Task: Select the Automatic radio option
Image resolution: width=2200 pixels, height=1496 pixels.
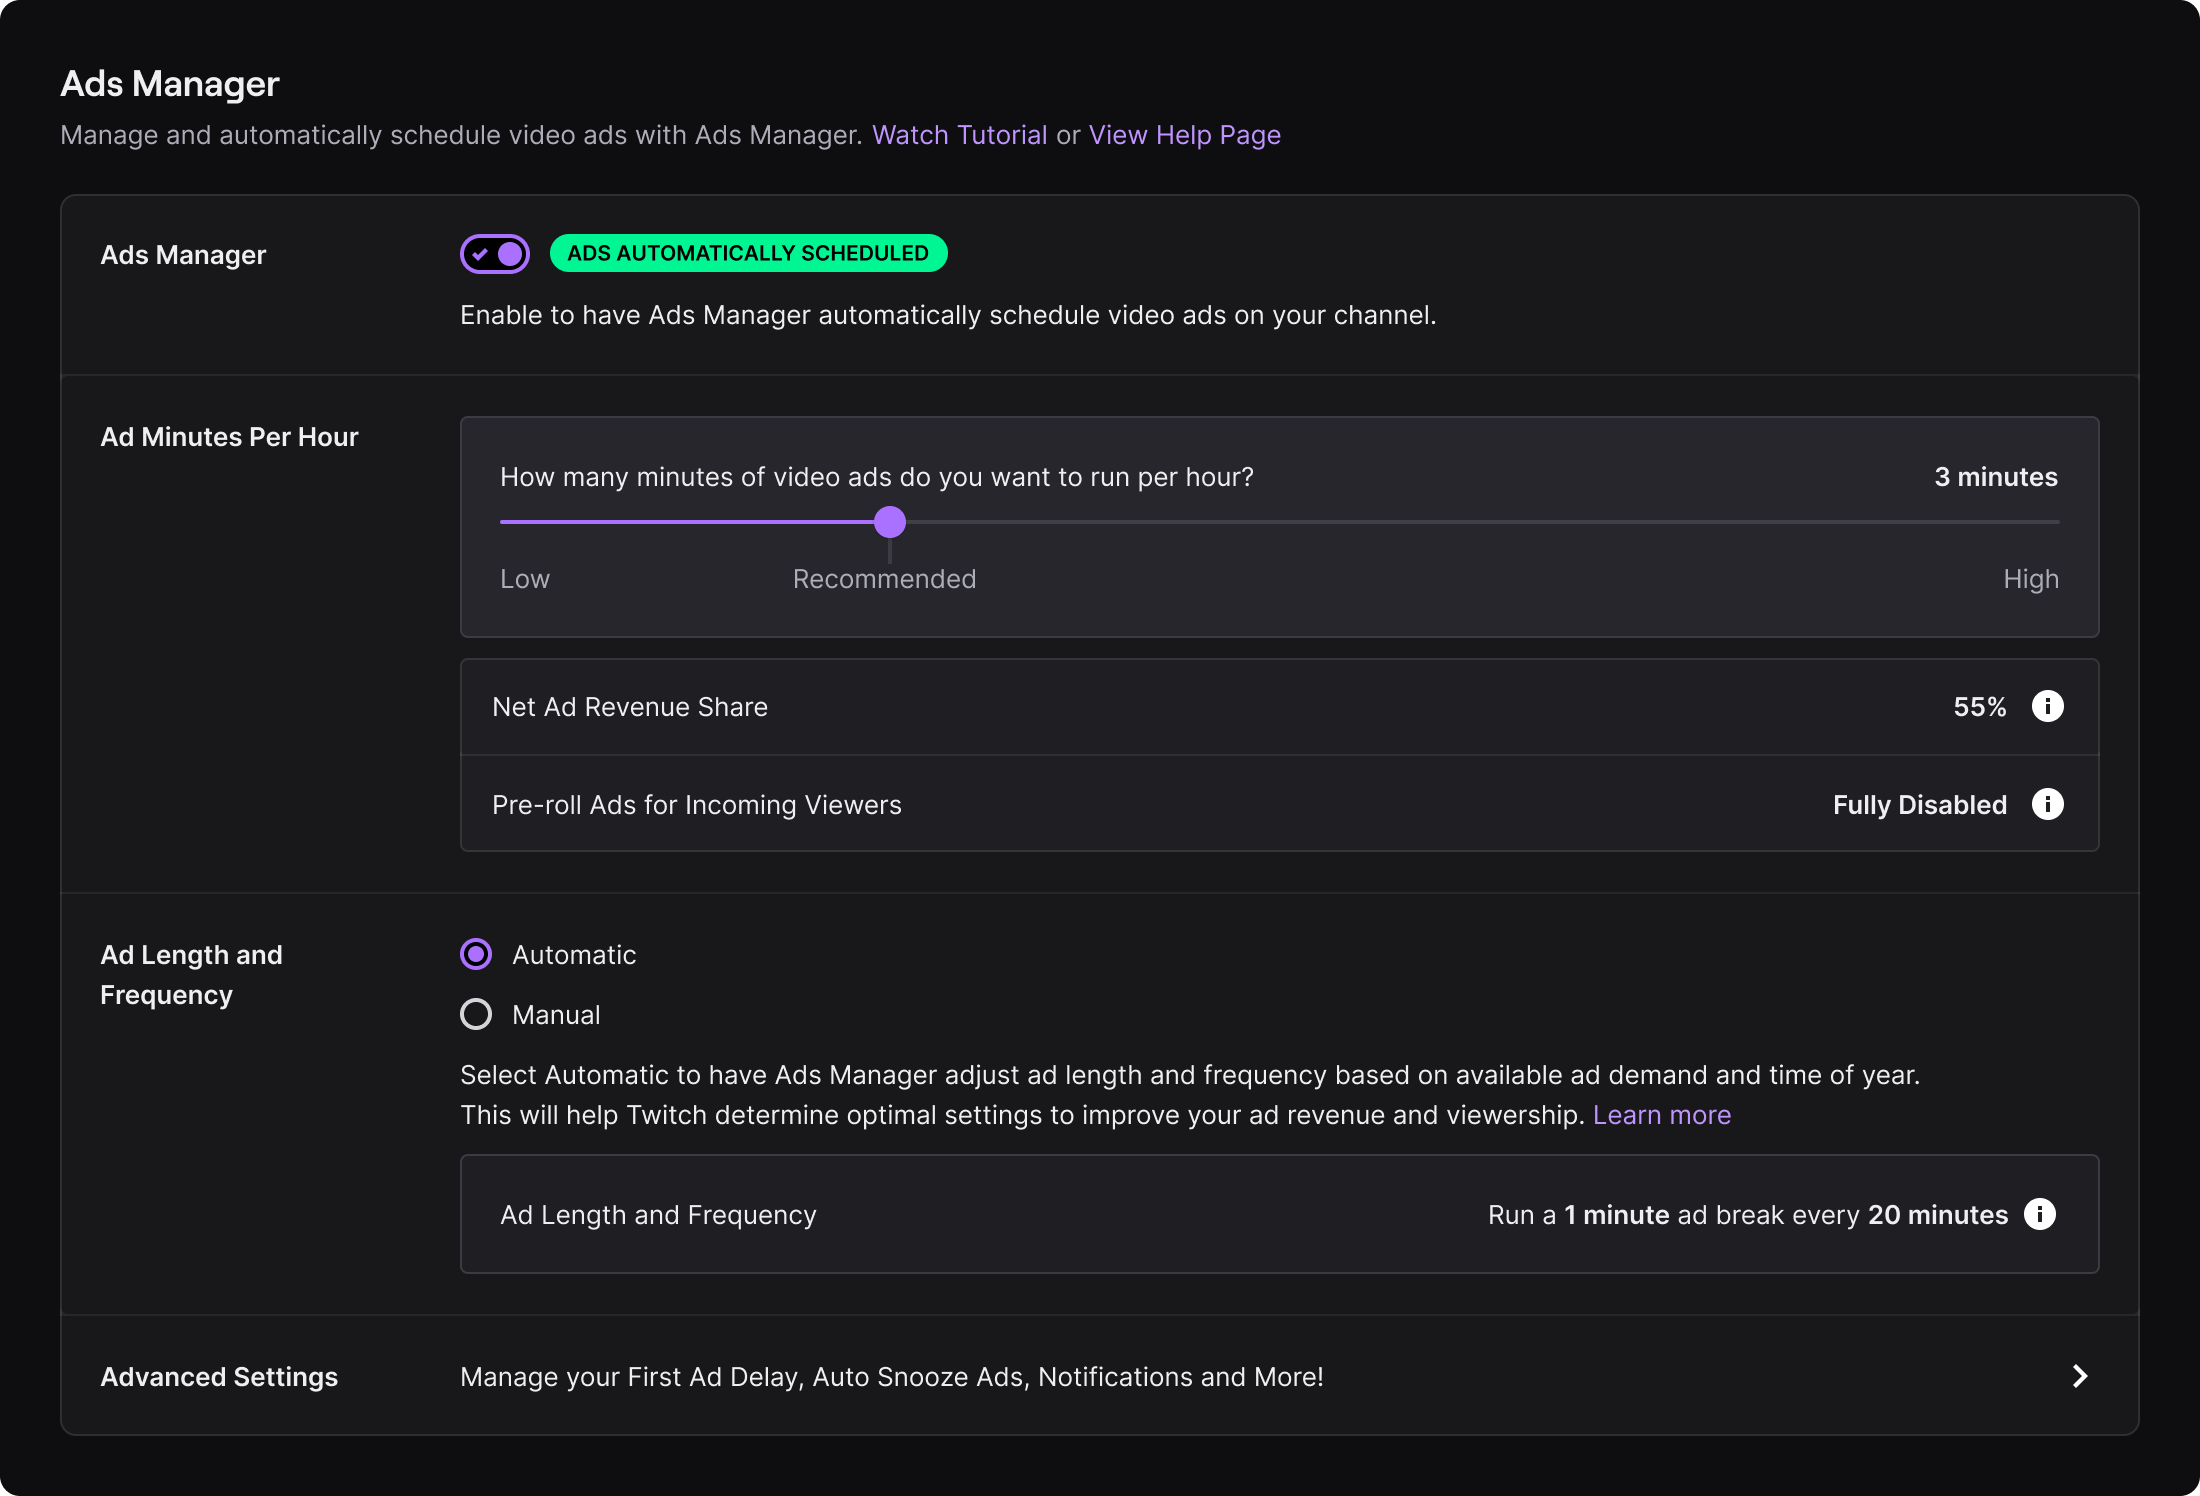Action: click(476, 954)
